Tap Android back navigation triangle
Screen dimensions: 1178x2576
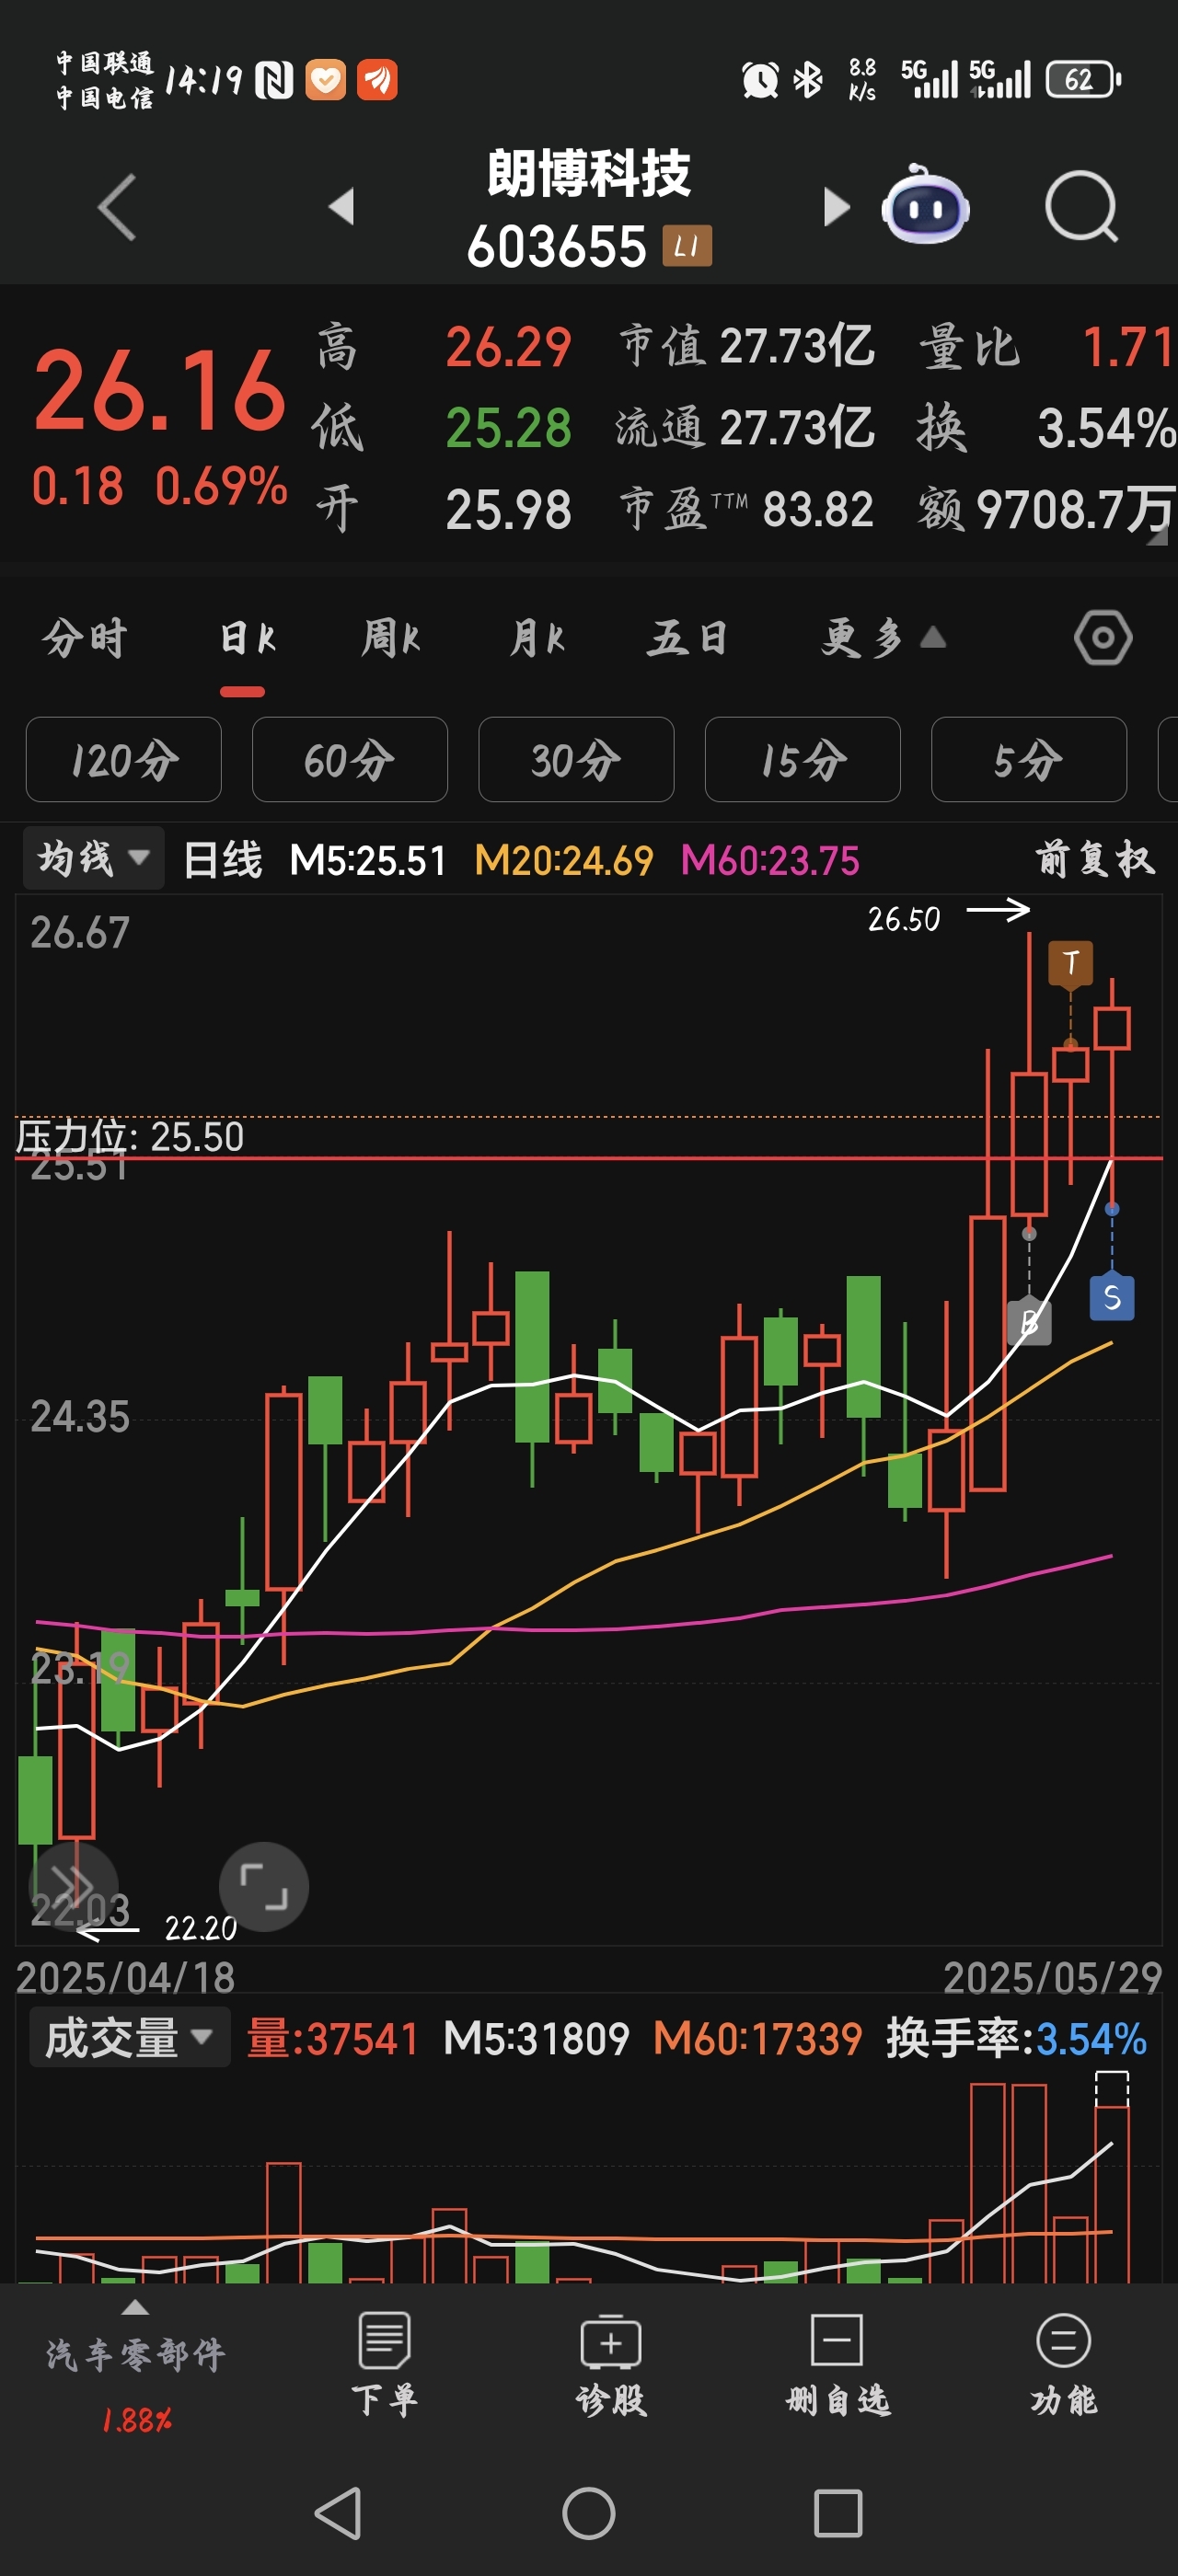point(338,2513)
